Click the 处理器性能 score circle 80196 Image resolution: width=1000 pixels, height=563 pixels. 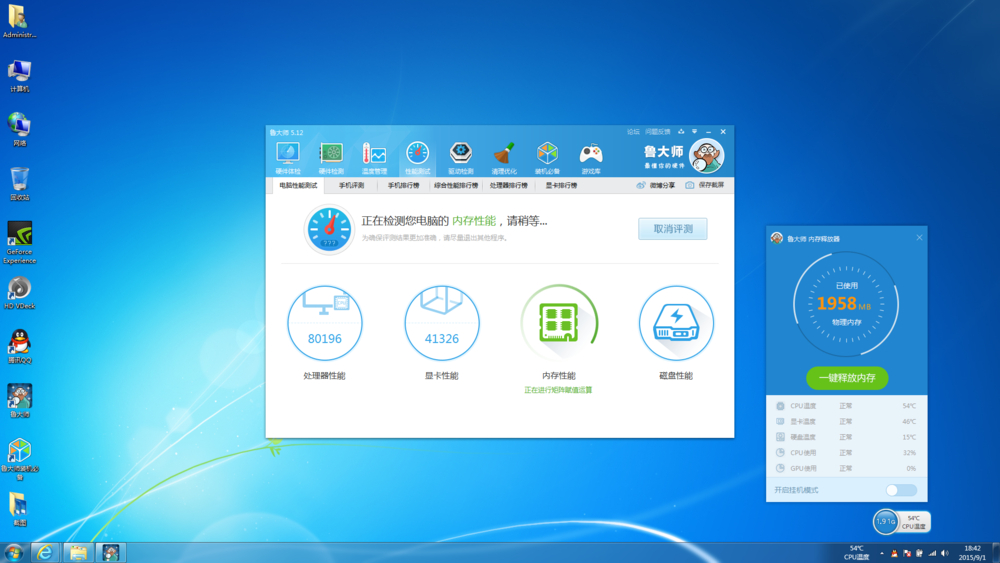click(x=325, y=323)
